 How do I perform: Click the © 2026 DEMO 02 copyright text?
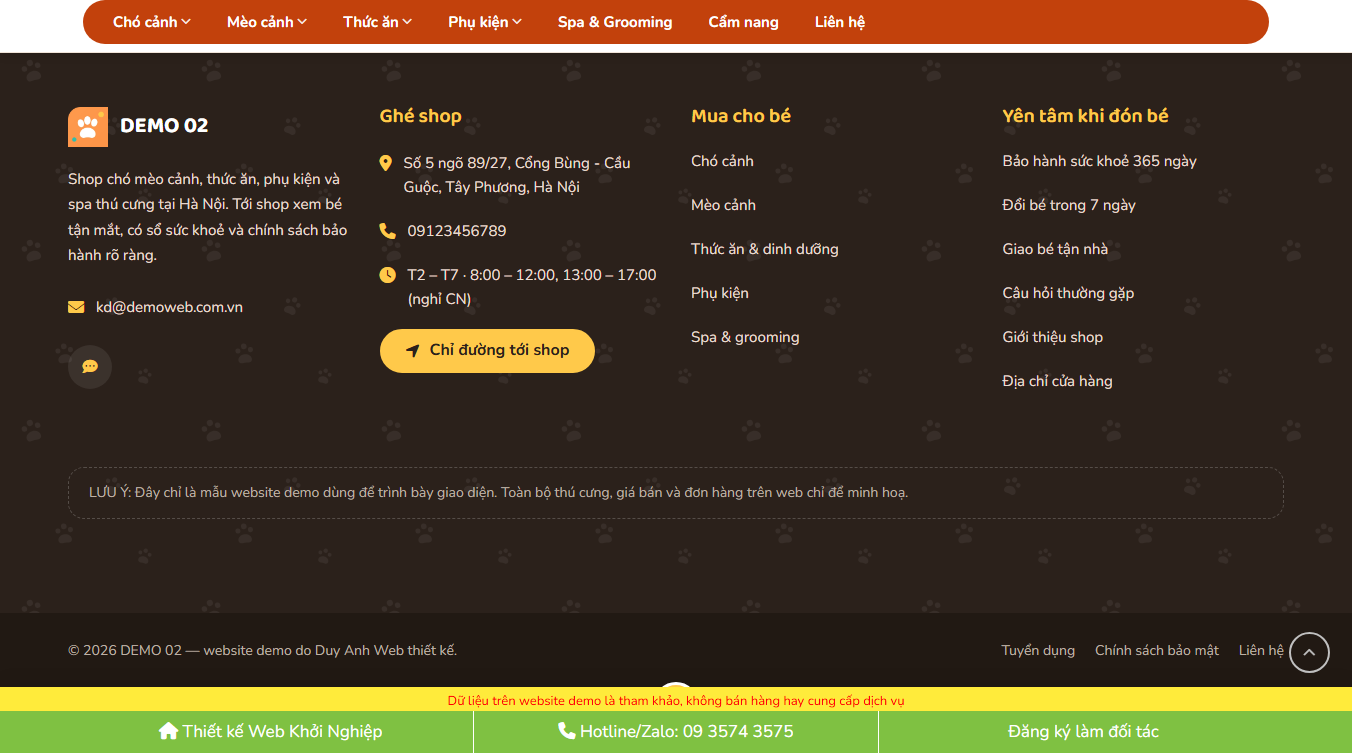point(262,650)
